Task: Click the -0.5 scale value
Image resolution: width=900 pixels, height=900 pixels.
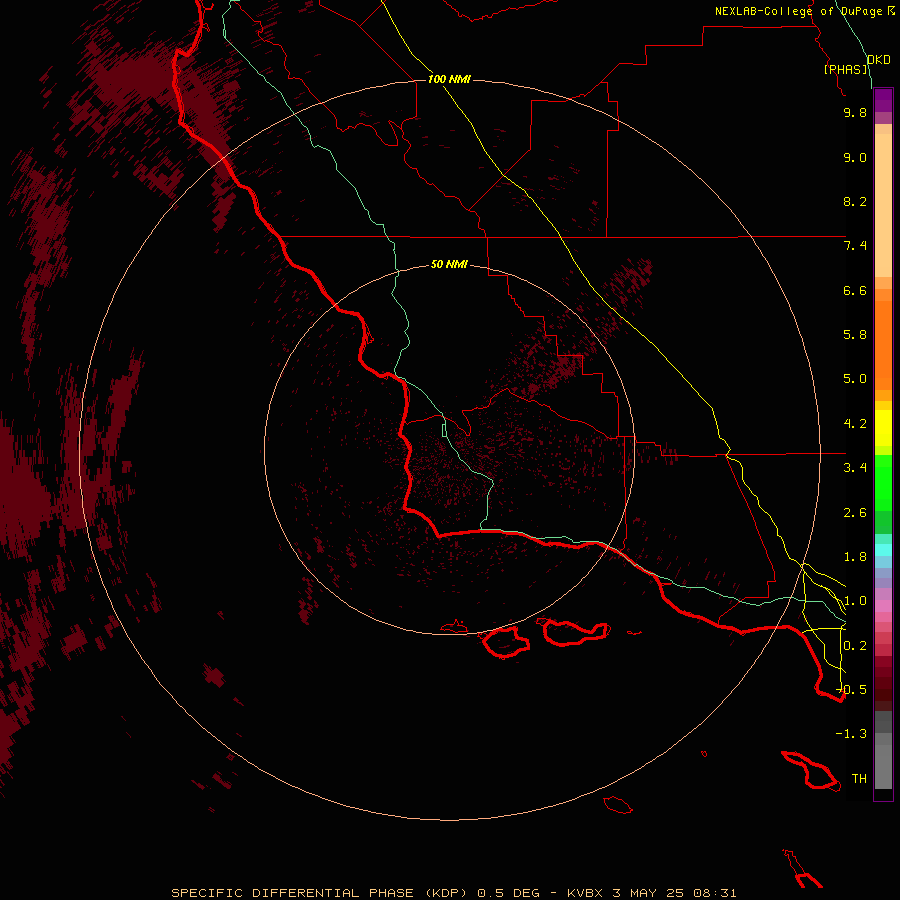Action: [x=851, y=690]
